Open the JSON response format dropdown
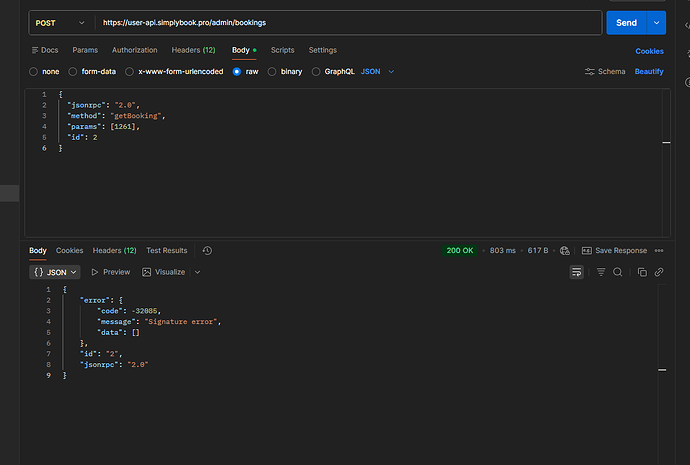Image resolution: width=690 pixels, height=465 pixels. click(x=55, y=272)
